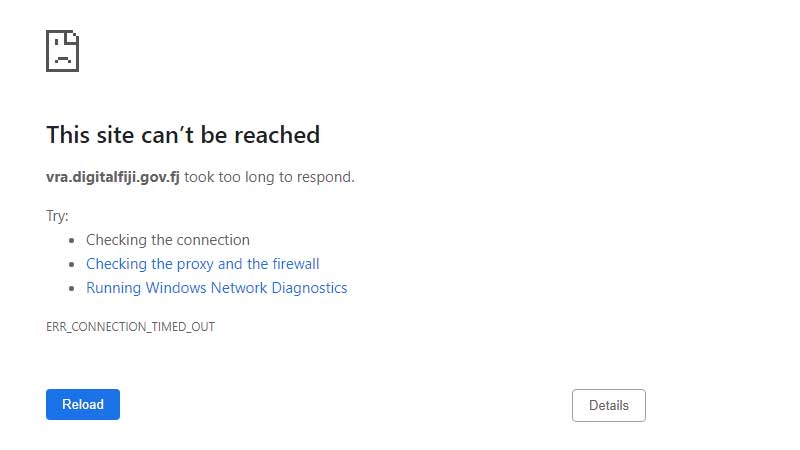Screen dimensions: 800x450
Task: Click the ERR_CONNECTION_TIMED_OUT error code
Action: (x=130, y=327)
